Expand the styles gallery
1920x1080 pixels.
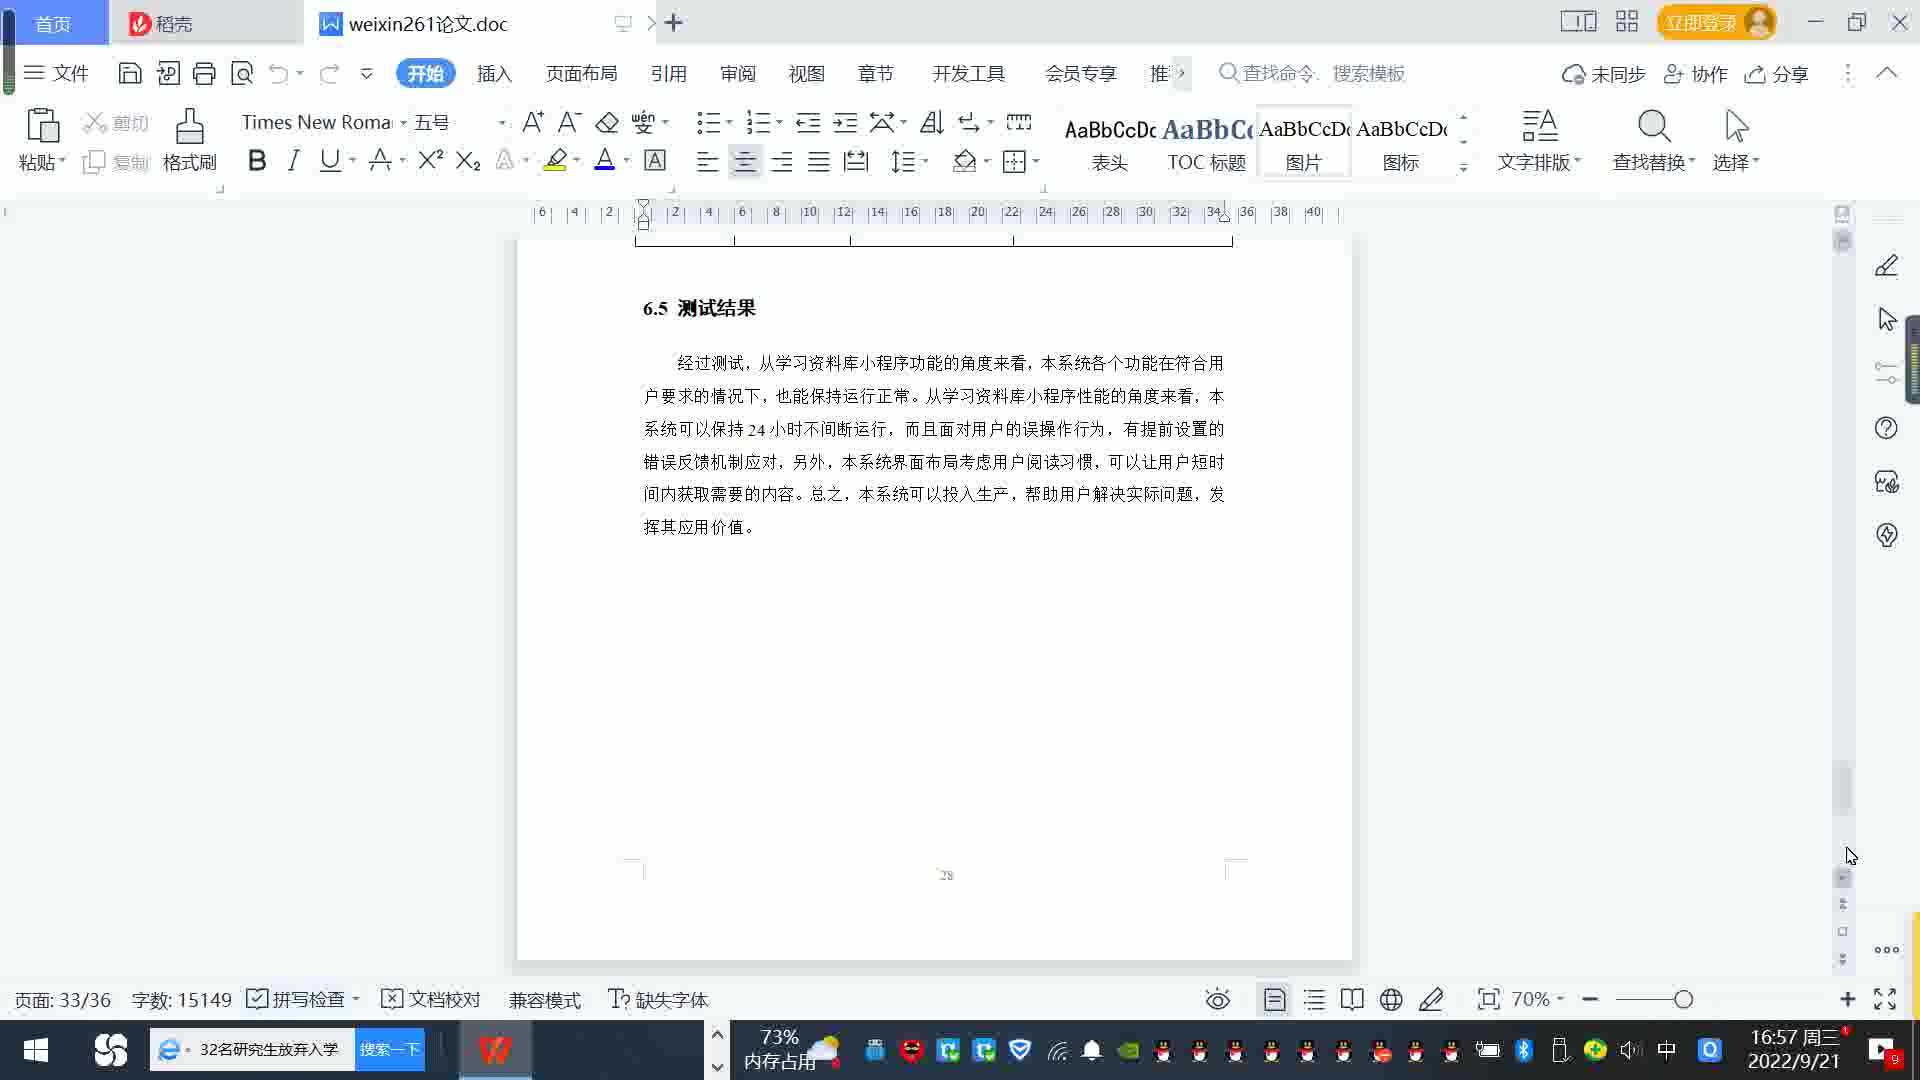click(1463, 169)
